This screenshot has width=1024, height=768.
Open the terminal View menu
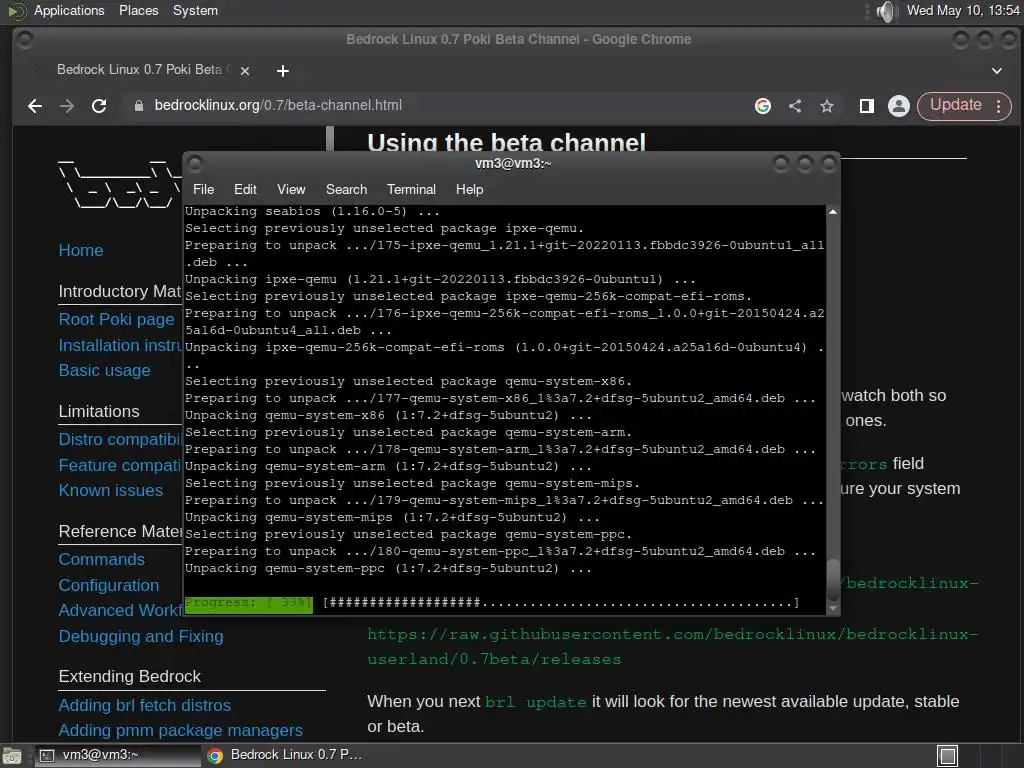point(291,189)
